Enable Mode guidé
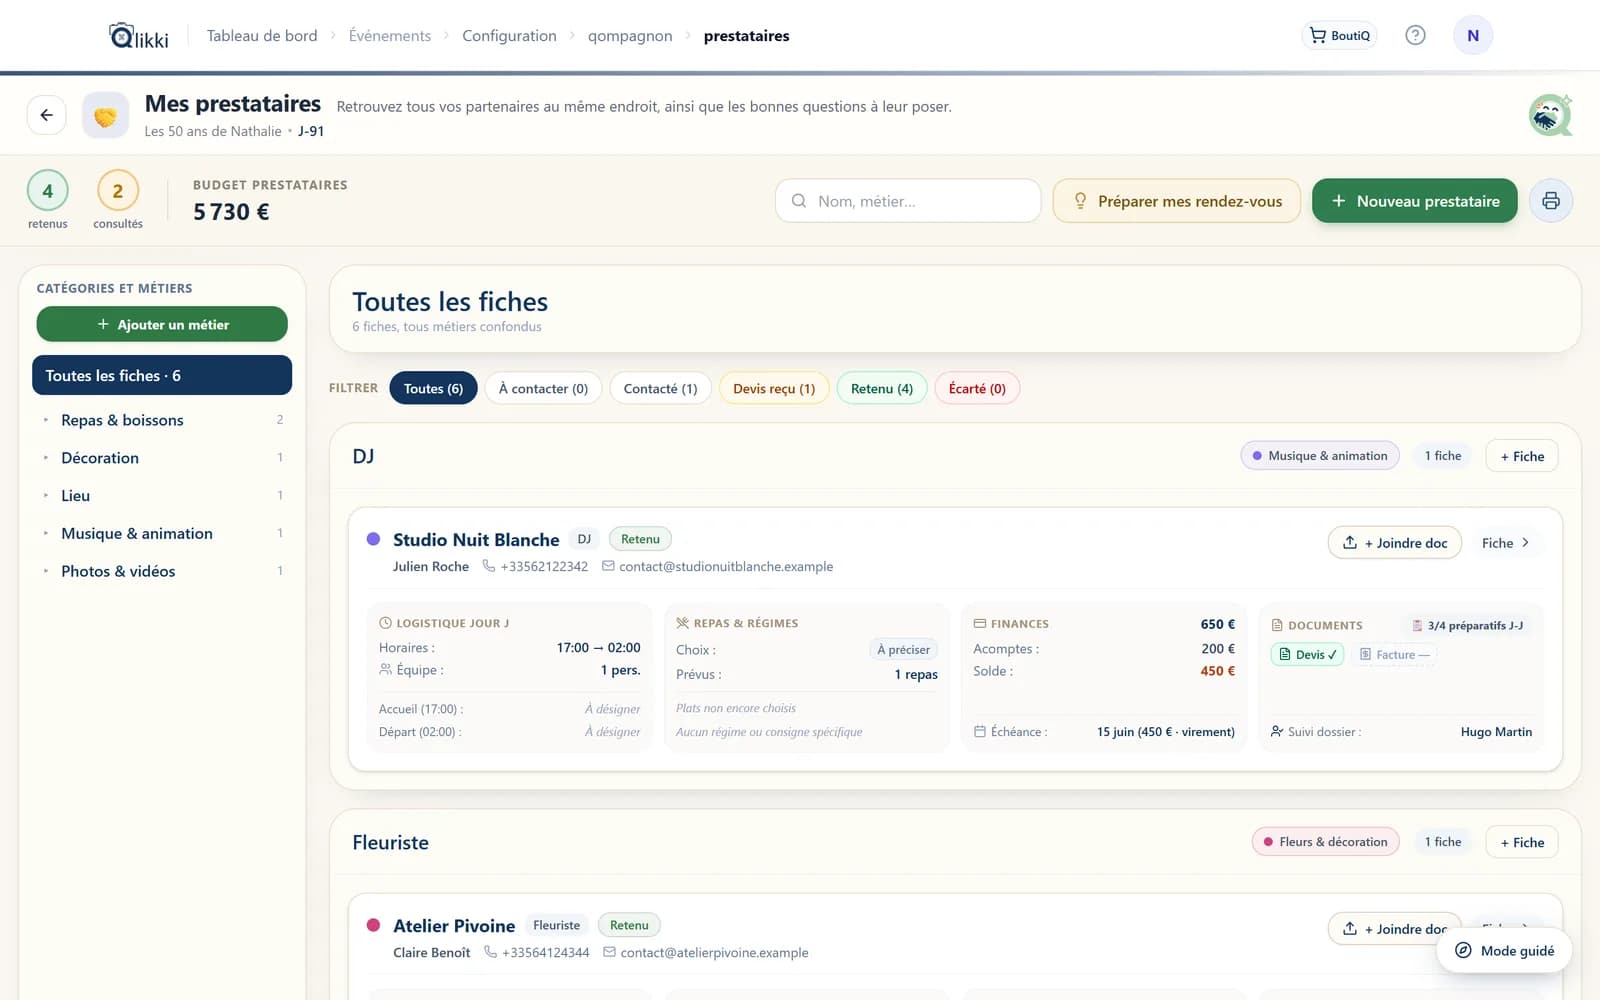 [1504, 951]
